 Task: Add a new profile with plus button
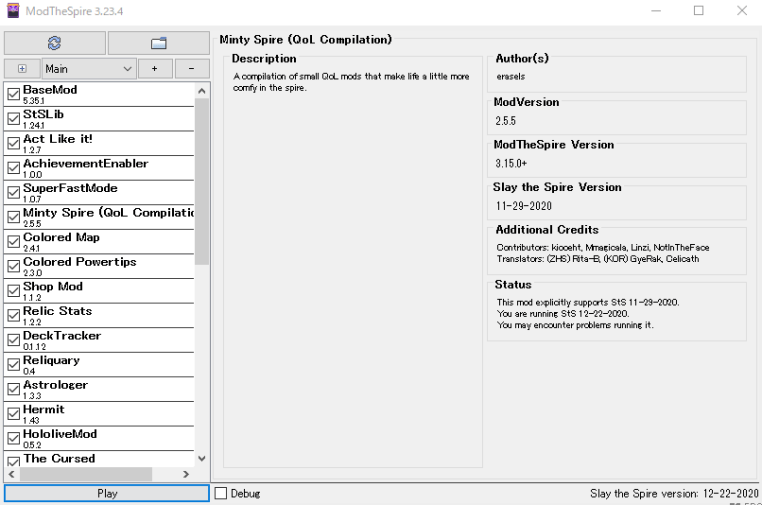click(x=154, y=69)
